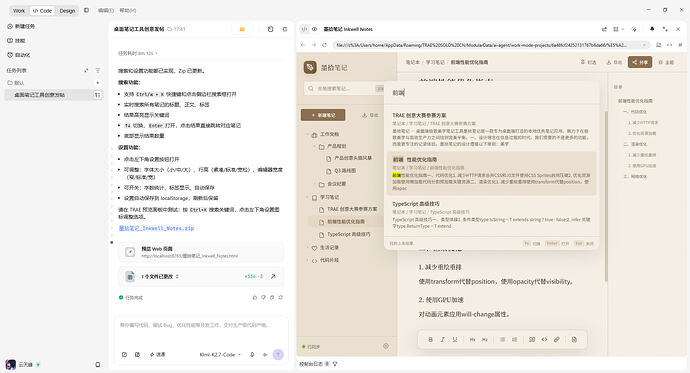The width and height of the screenshot is (690, 373).
Task: Open the Inkwell_Notes.zip download link
Action: coord(156,228)
